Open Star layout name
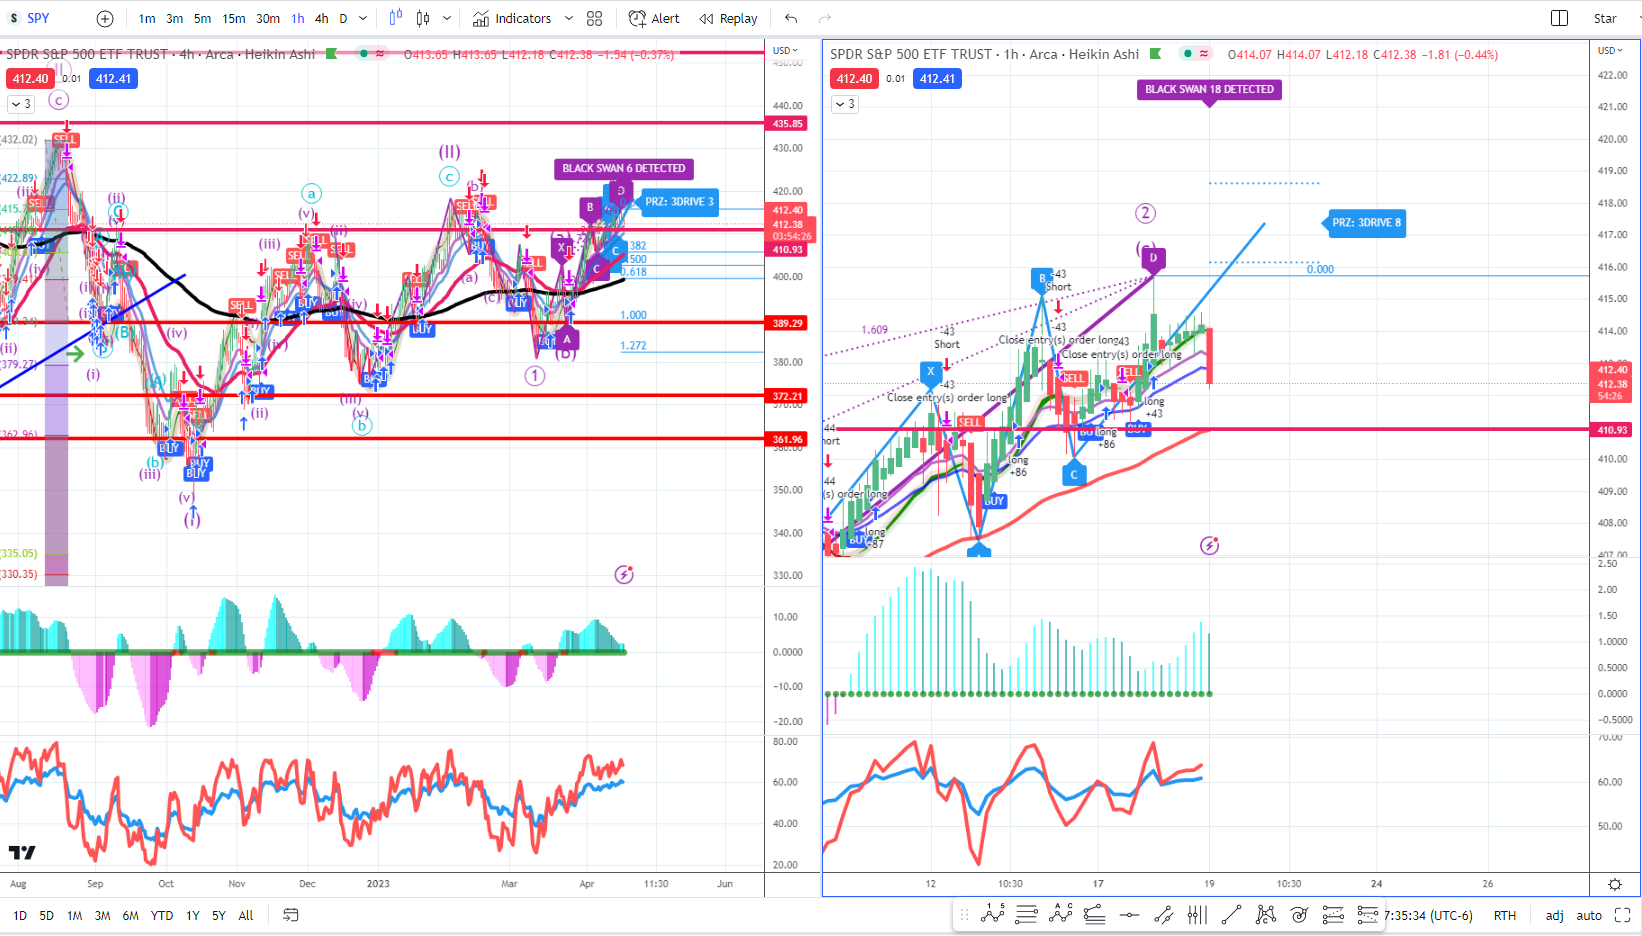1642x936 pixels. (x=1605, y=18)
